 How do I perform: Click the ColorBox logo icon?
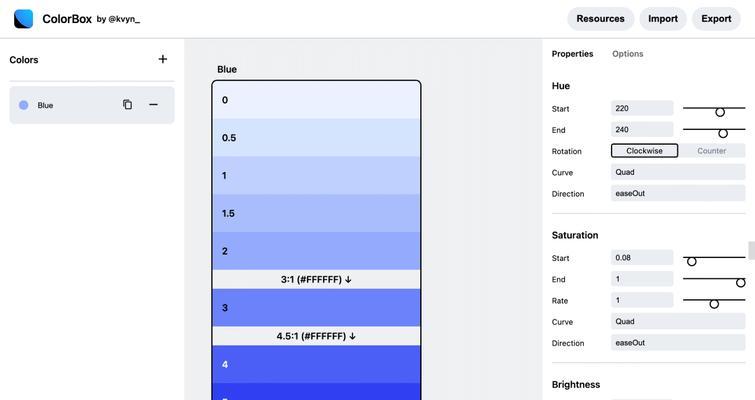pos(23,19)
